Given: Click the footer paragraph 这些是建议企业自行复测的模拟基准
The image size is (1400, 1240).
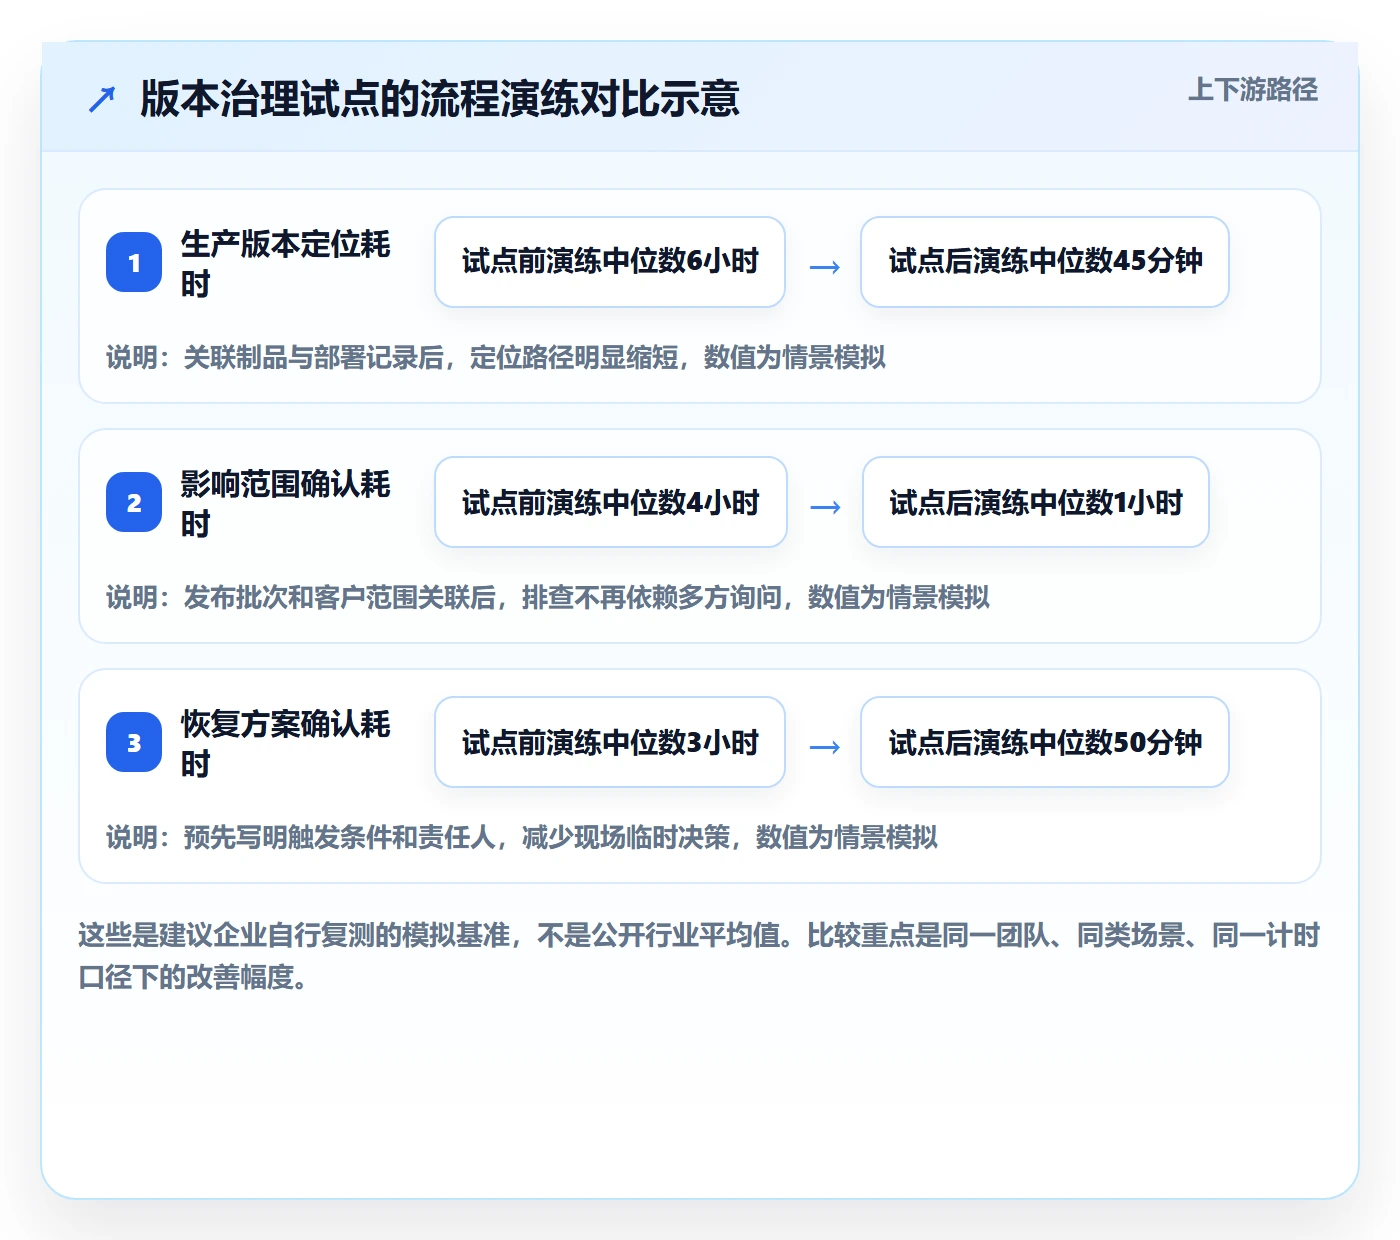Looking at the screenshot, I should point(699,956).
